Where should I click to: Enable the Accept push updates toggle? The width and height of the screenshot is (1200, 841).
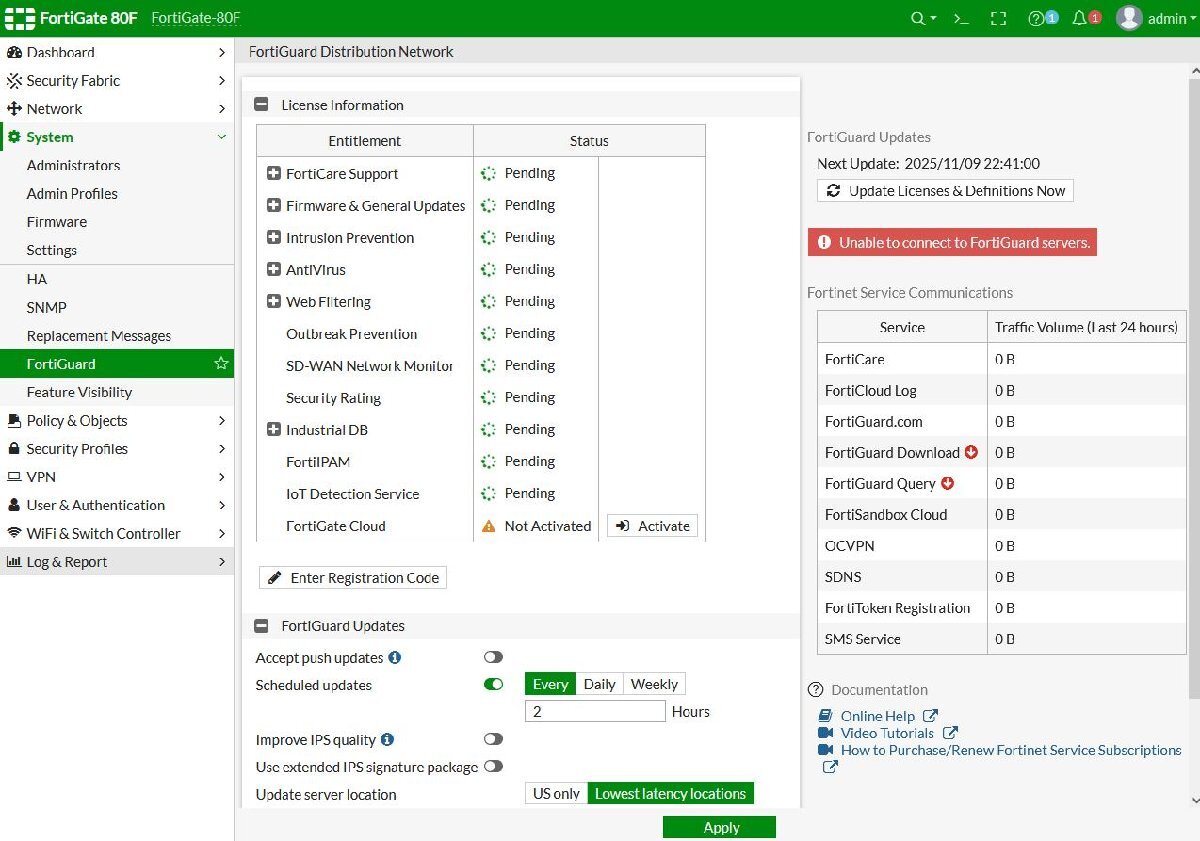(493, 657)
